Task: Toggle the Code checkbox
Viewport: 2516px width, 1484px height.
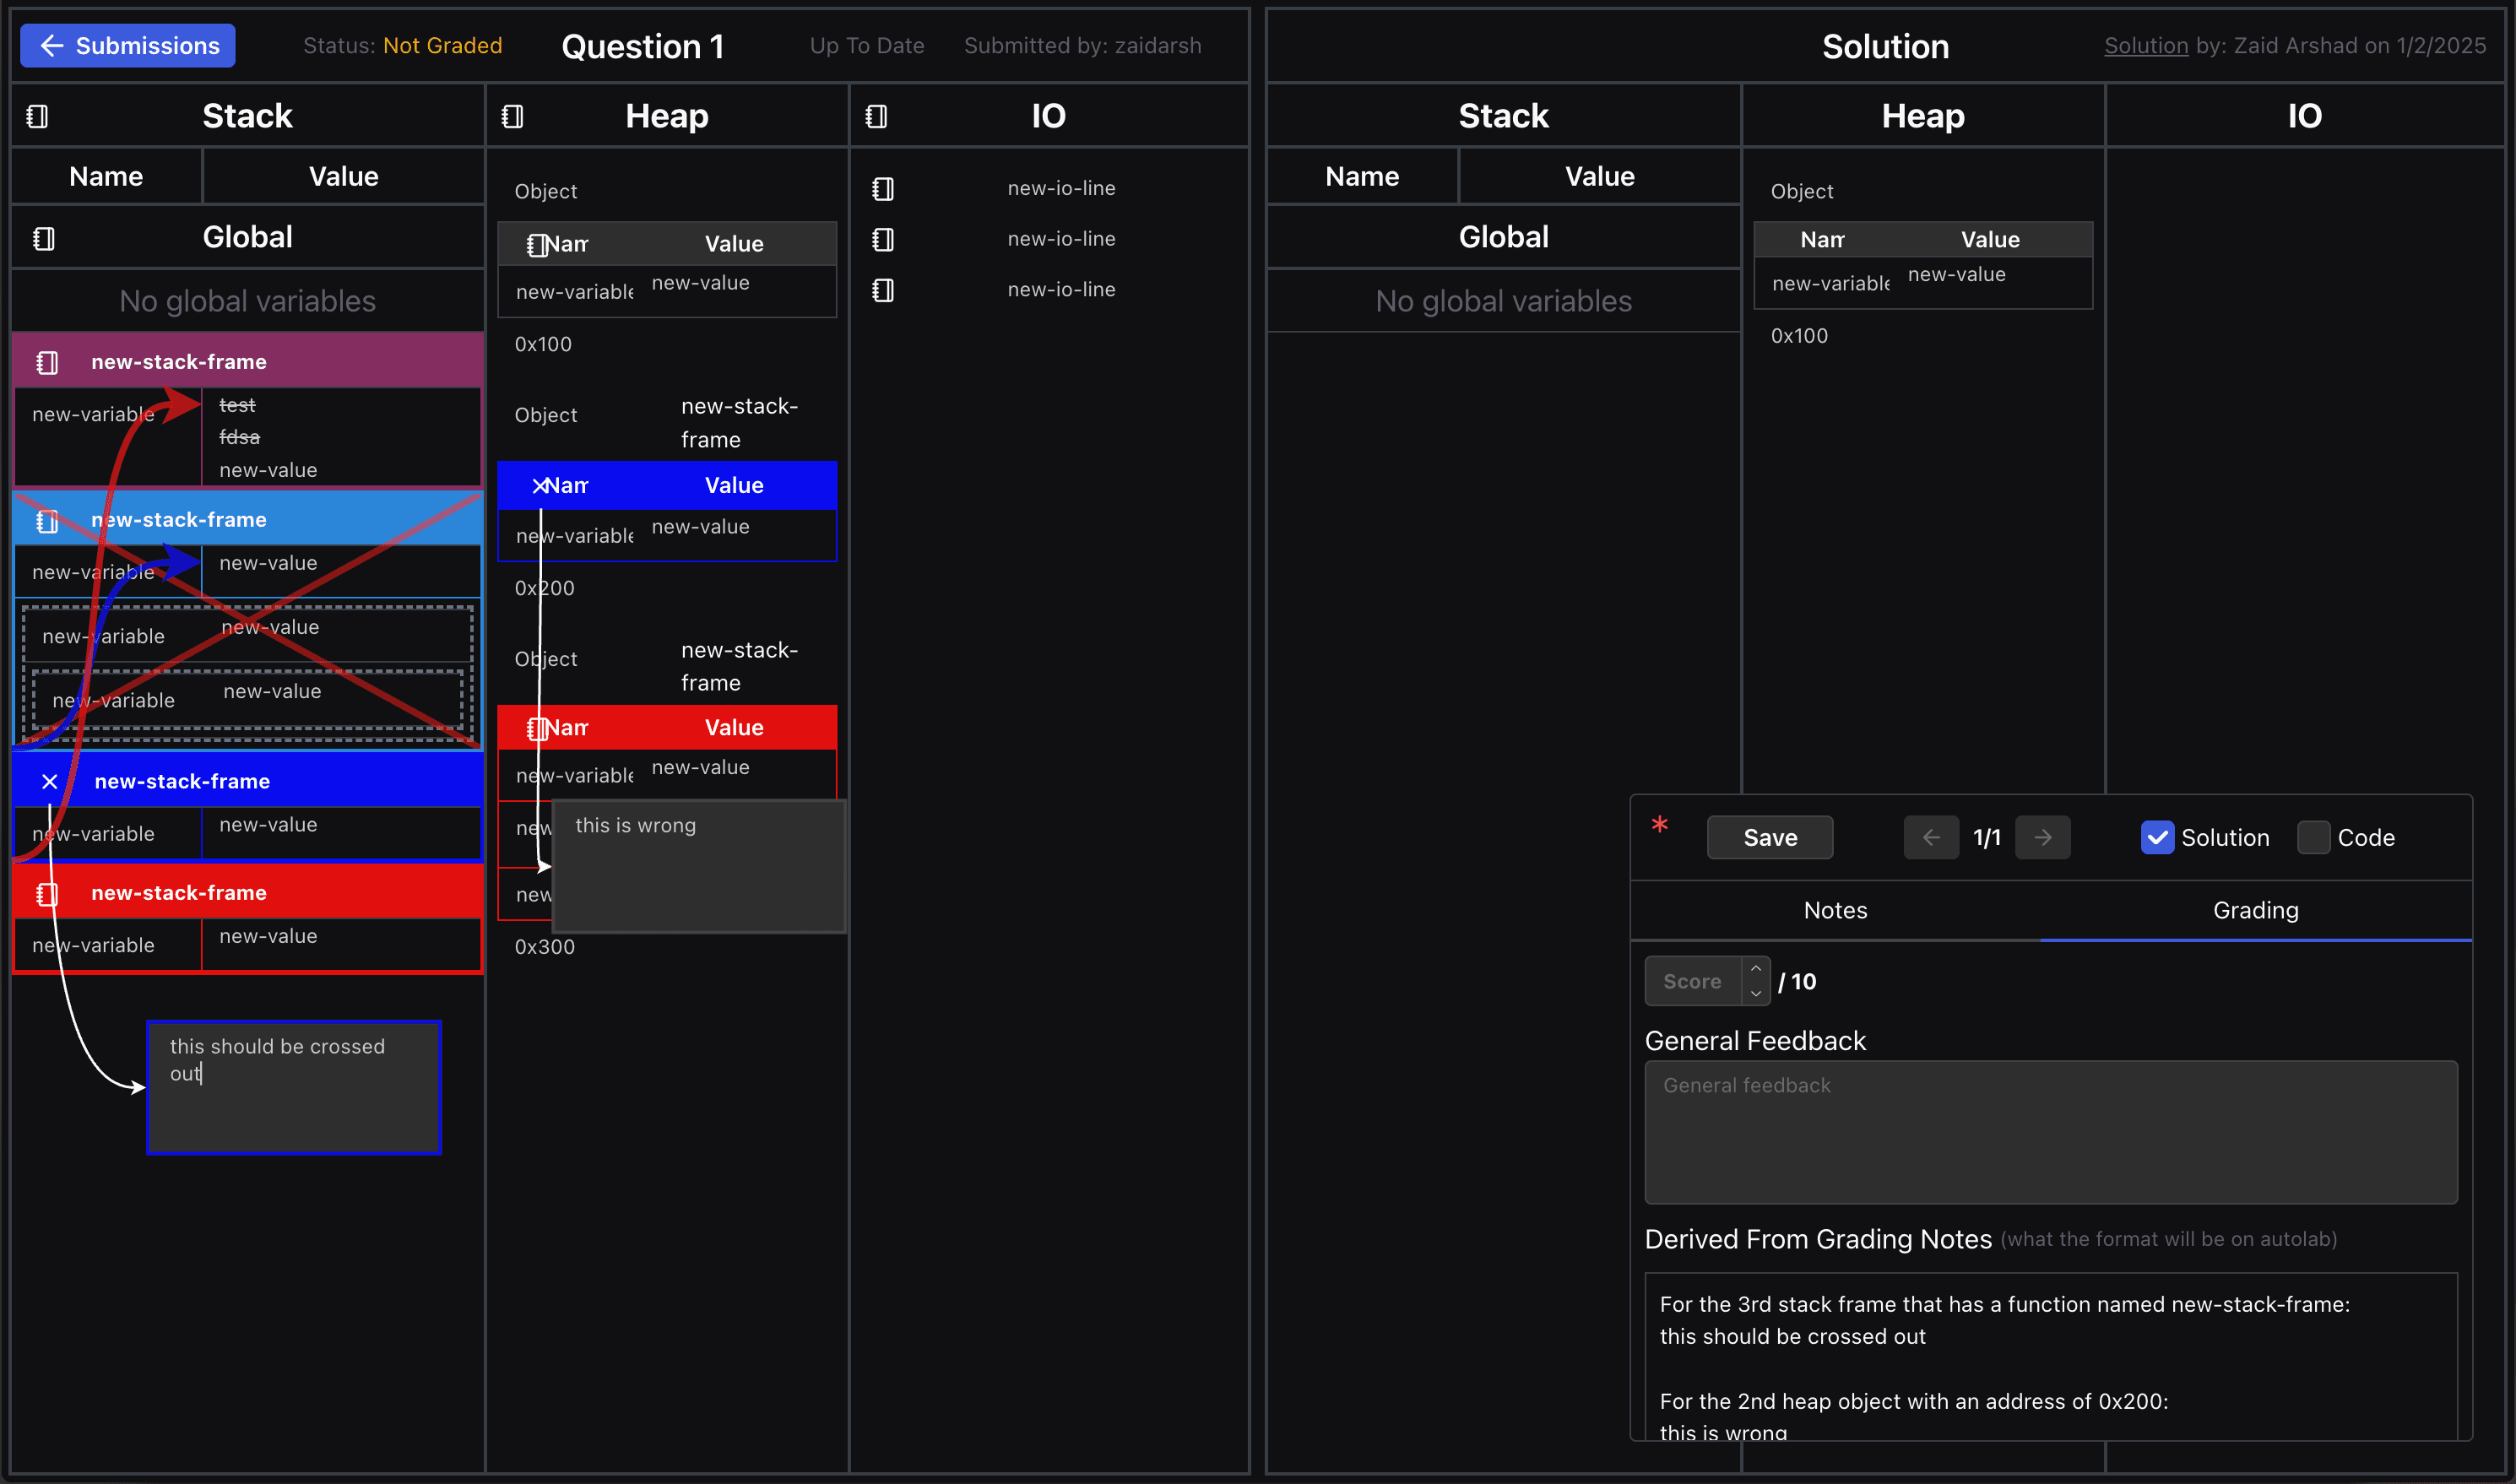Action: (2313, 837)
